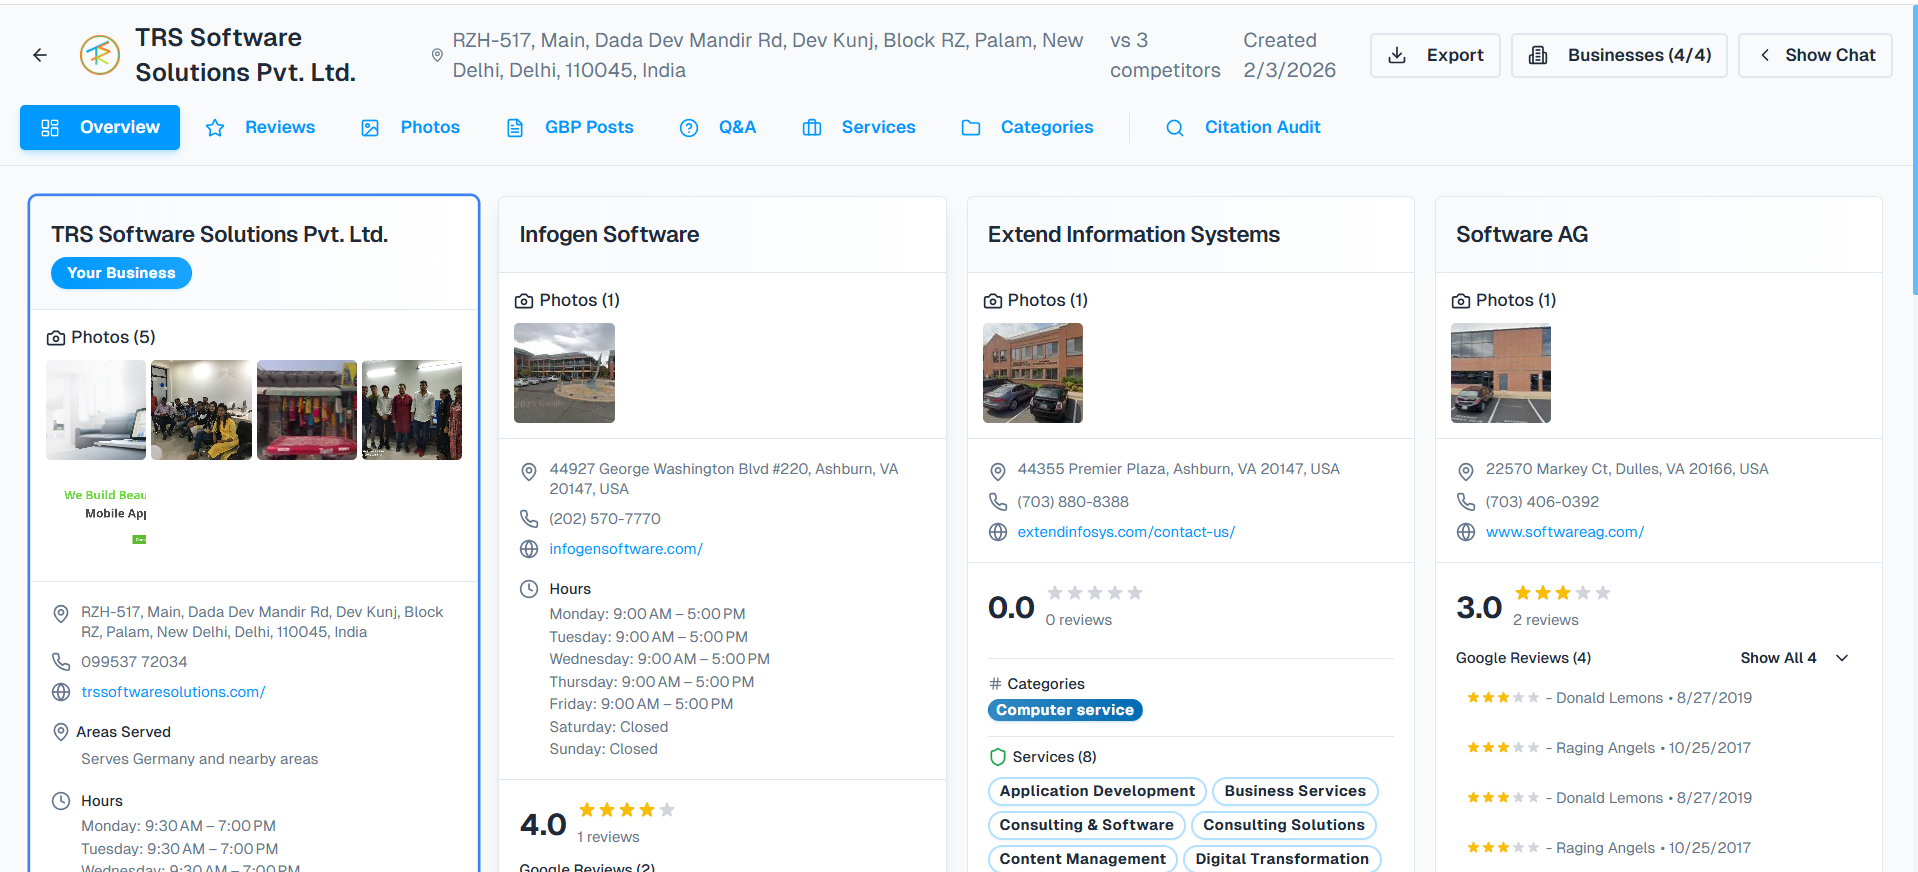This screenshot has width=1918, height=872.
Task: Open Software AG building photo thumbnail
Action: click(x=1501, y=373)
